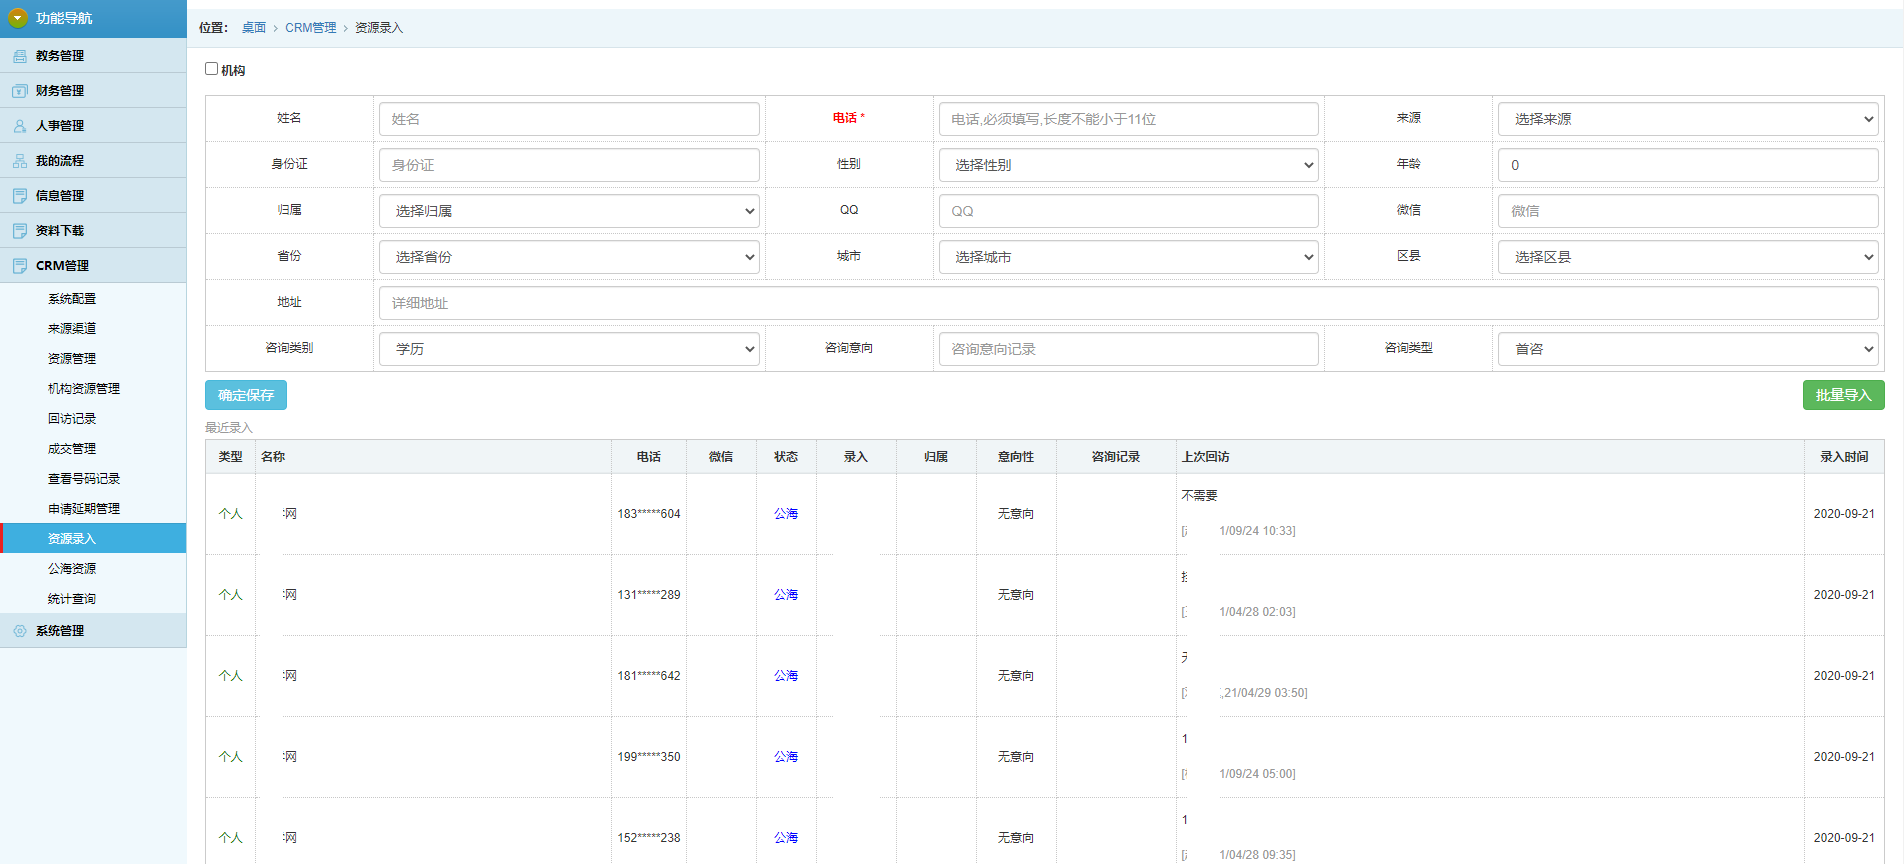The height and width of the screenshot is (864, 1904).
Task: Open 统计查询 in the sidebar menu
Action: [72, 599]
